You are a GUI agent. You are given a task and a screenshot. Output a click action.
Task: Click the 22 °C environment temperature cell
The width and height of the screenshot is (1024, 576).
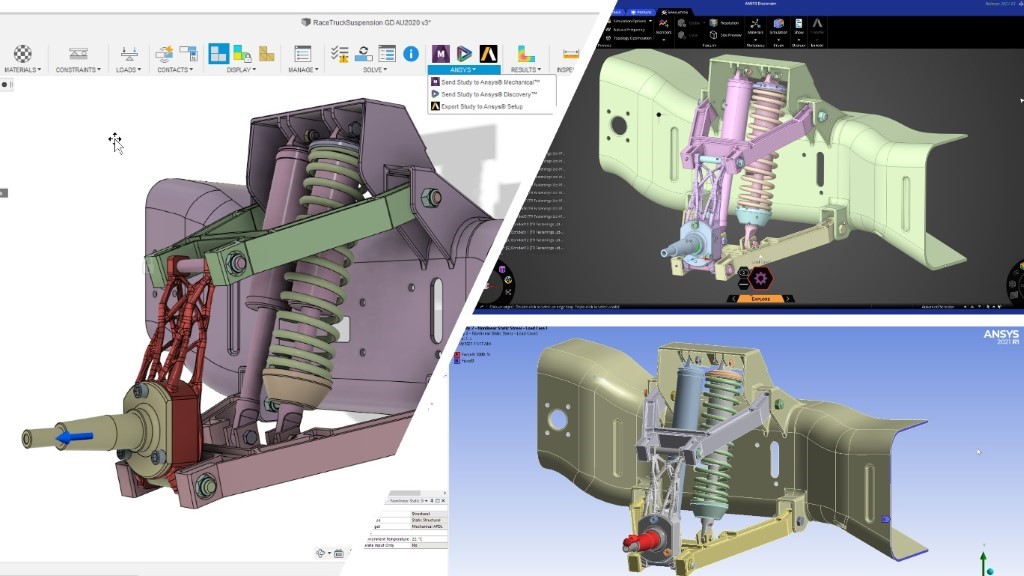427,539
